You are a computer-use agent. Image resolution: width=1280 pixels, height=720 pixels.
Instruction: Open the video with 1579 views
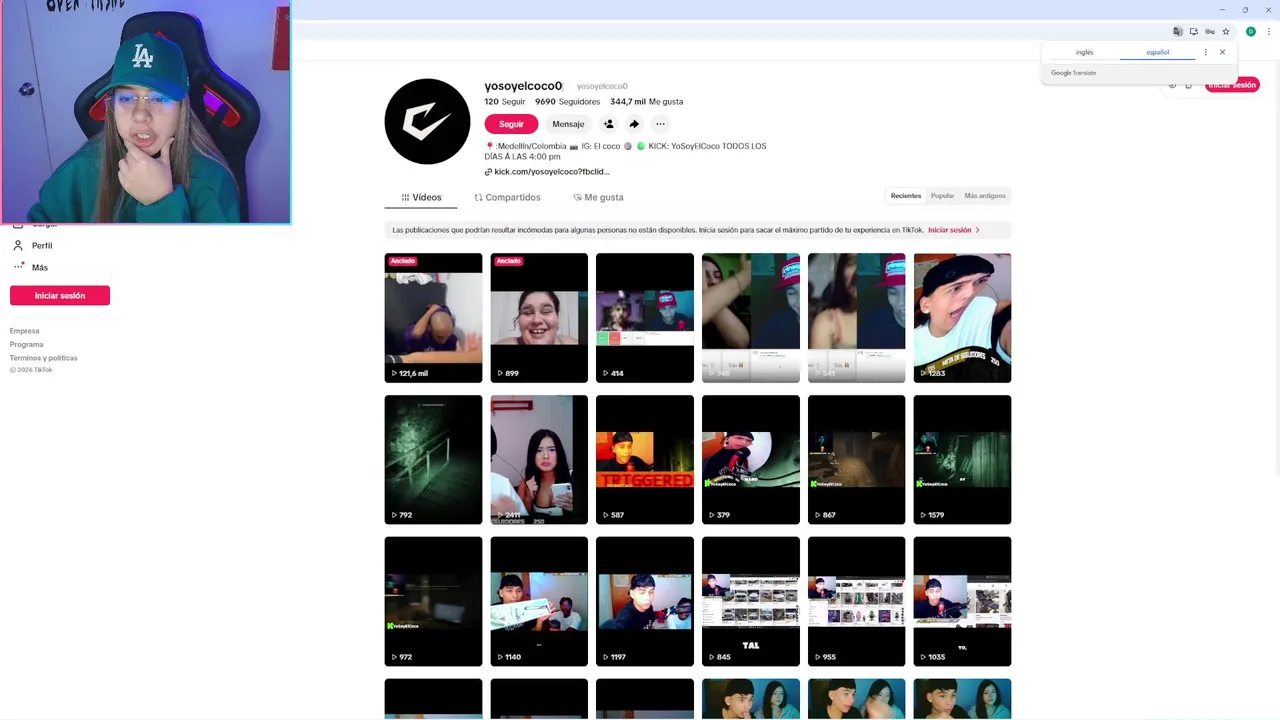coord(962,460)
